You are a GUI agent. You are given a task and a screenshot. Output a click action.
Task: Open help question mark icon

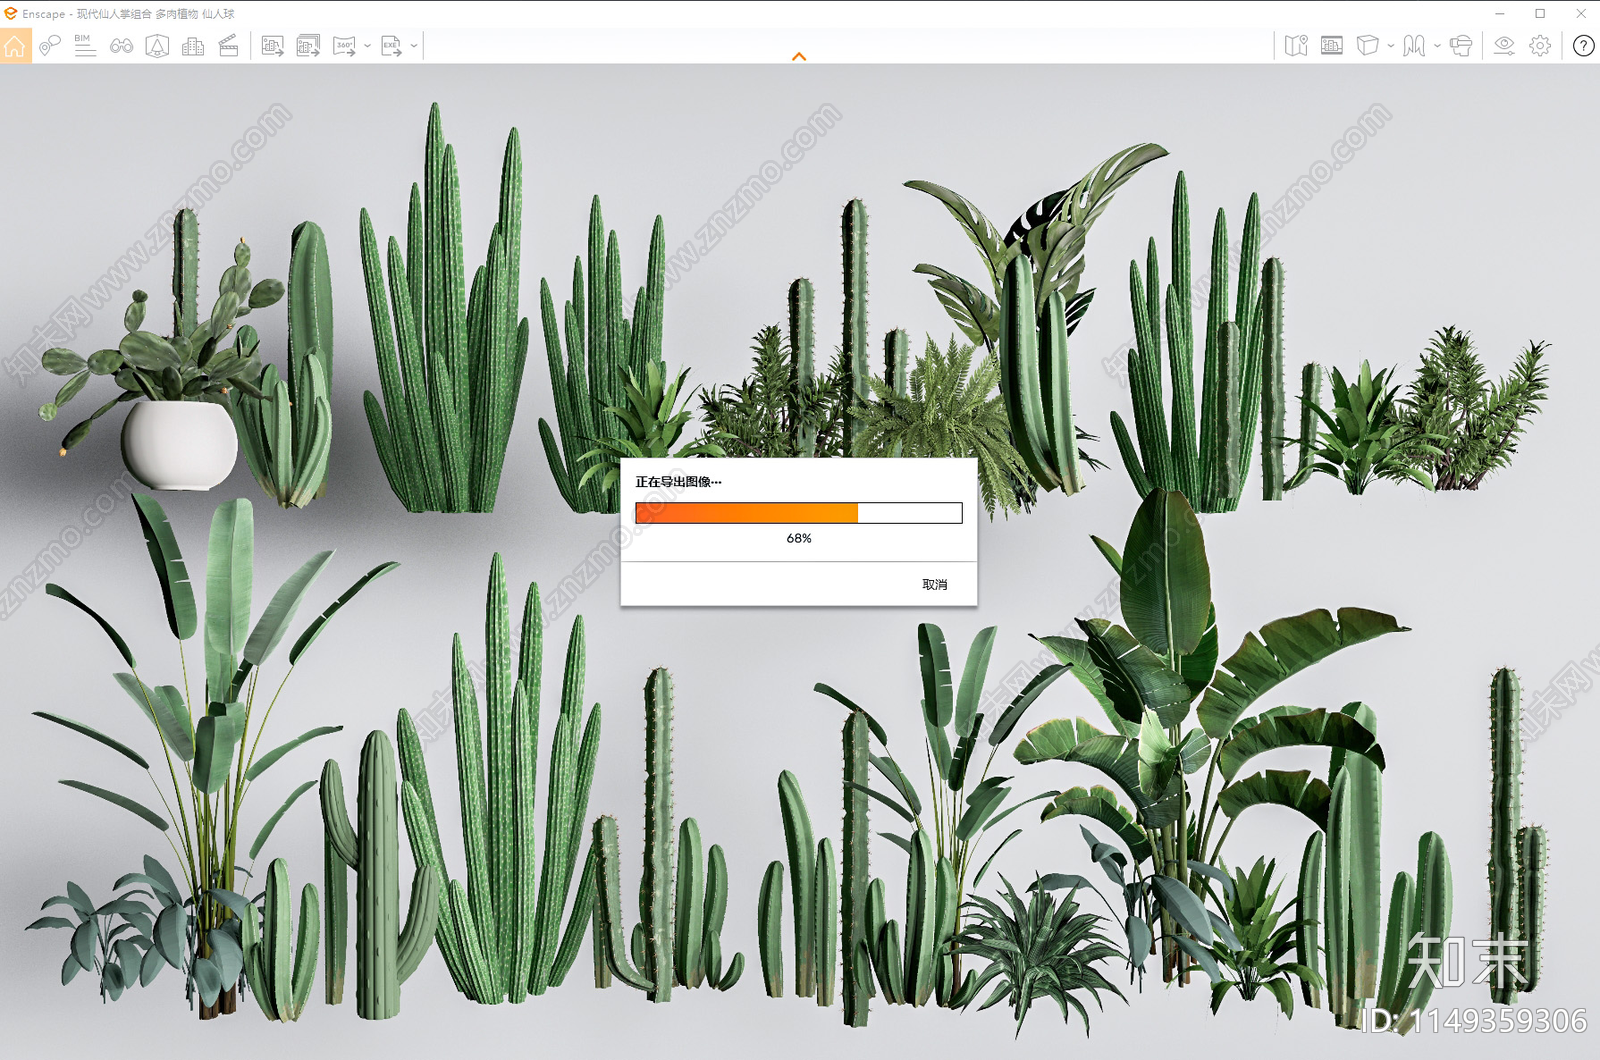click(1583, 46)
